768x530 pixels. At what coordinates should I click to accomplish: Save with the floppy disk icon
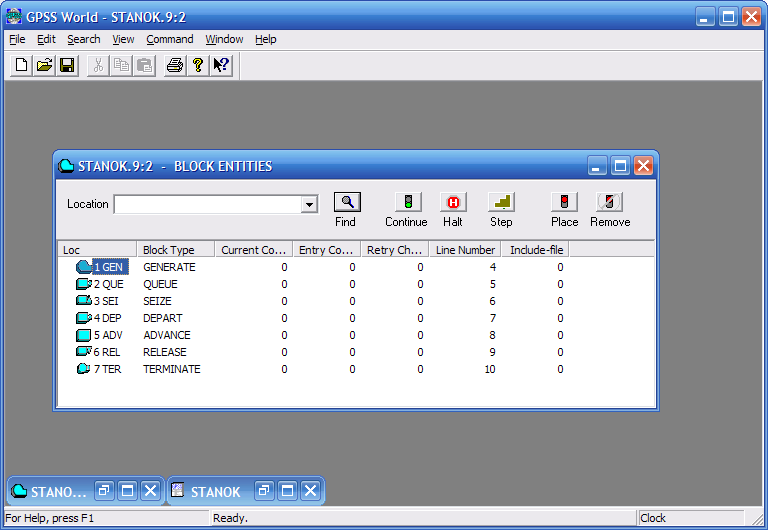(x=67, y=65)
